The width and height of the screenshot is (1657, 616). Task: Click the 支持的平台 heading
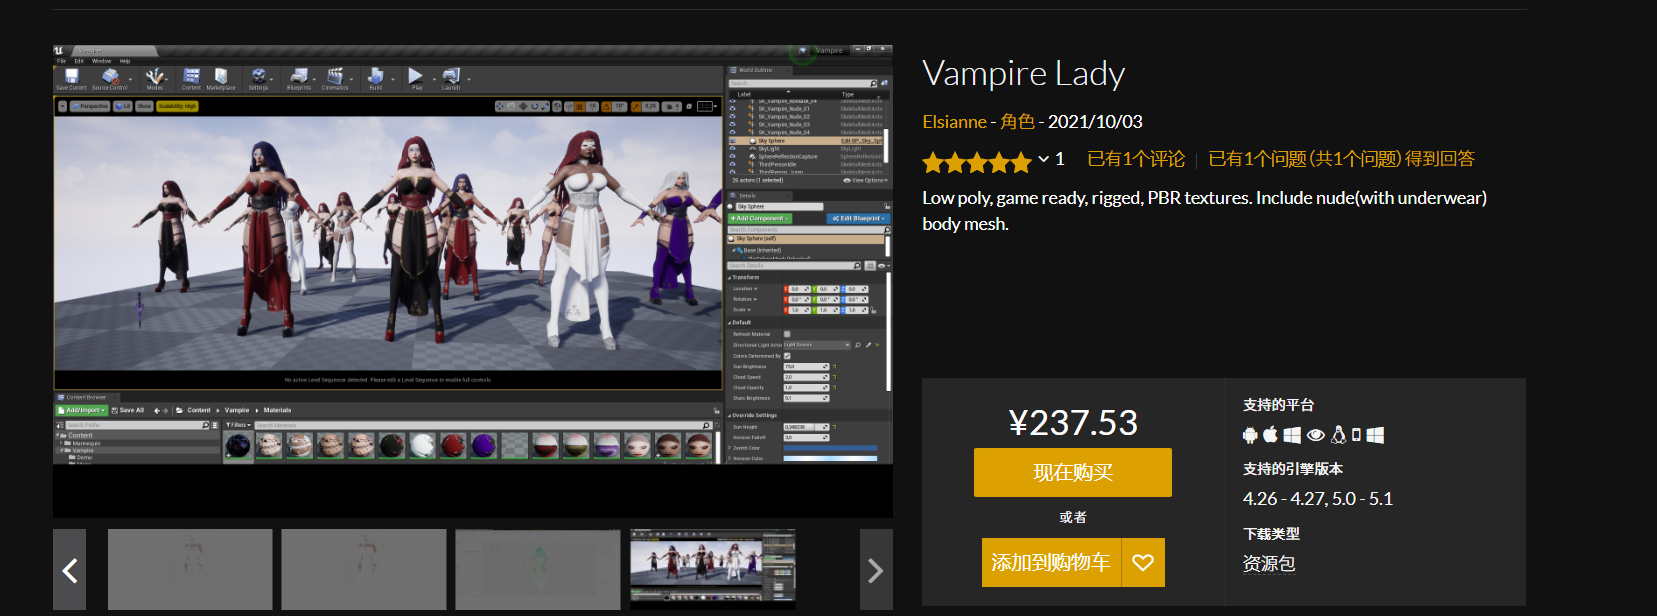(1278, 405)
